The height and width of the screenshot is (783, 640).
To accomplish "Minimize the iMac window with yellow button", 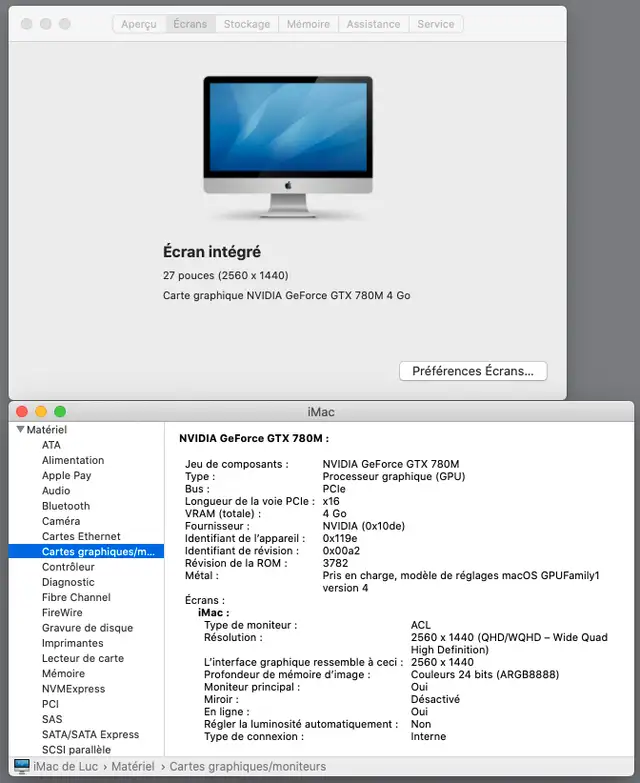I will click(41, 411).
